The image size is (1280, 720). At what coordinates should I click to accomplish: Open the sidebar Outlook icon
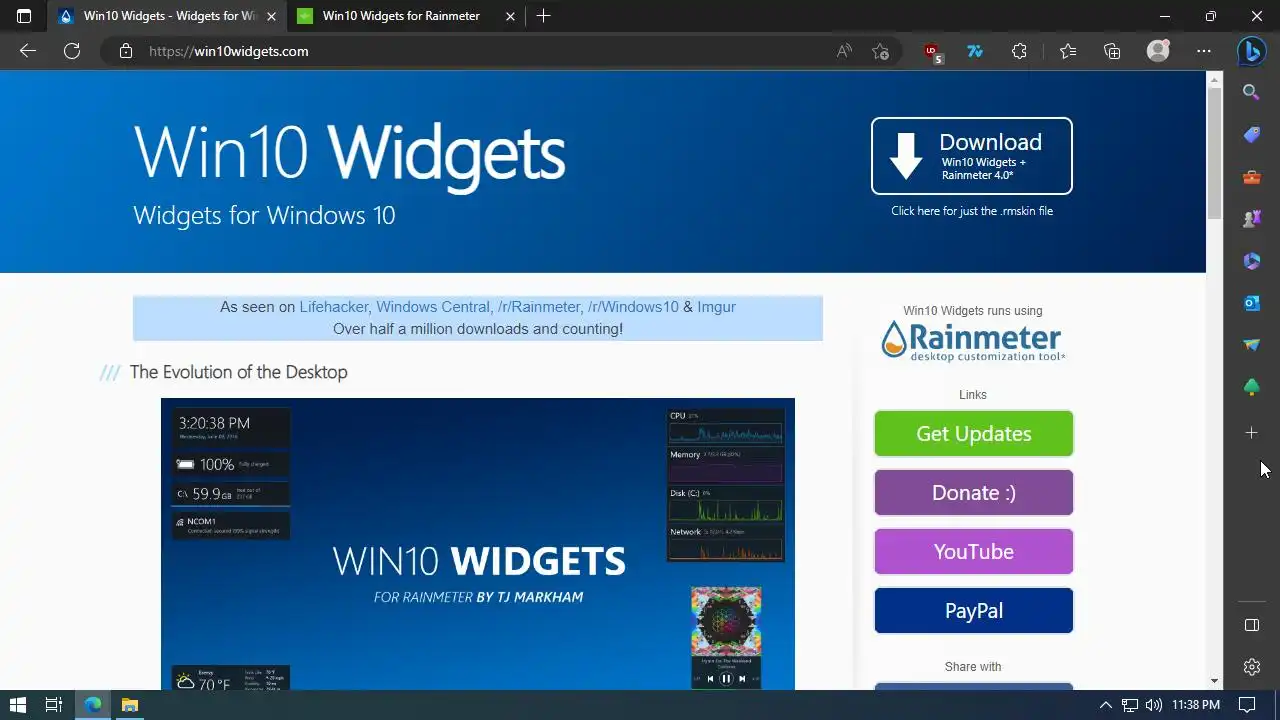click(x=1251, y=303)
